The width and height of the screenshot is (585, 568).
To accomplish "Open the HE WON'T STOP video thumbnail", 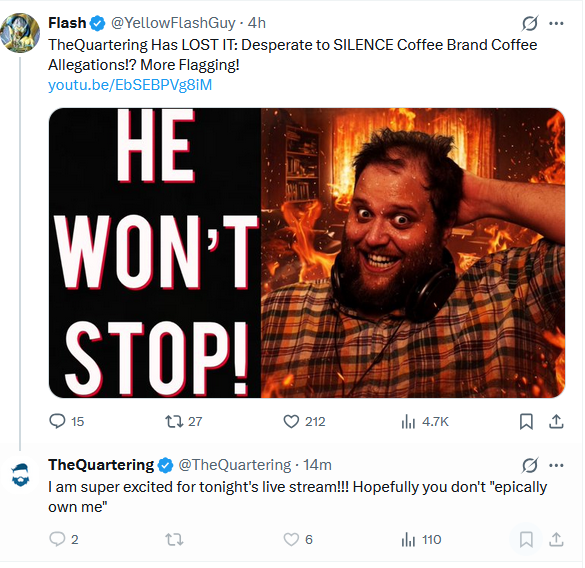I will (x=307, y=253).
